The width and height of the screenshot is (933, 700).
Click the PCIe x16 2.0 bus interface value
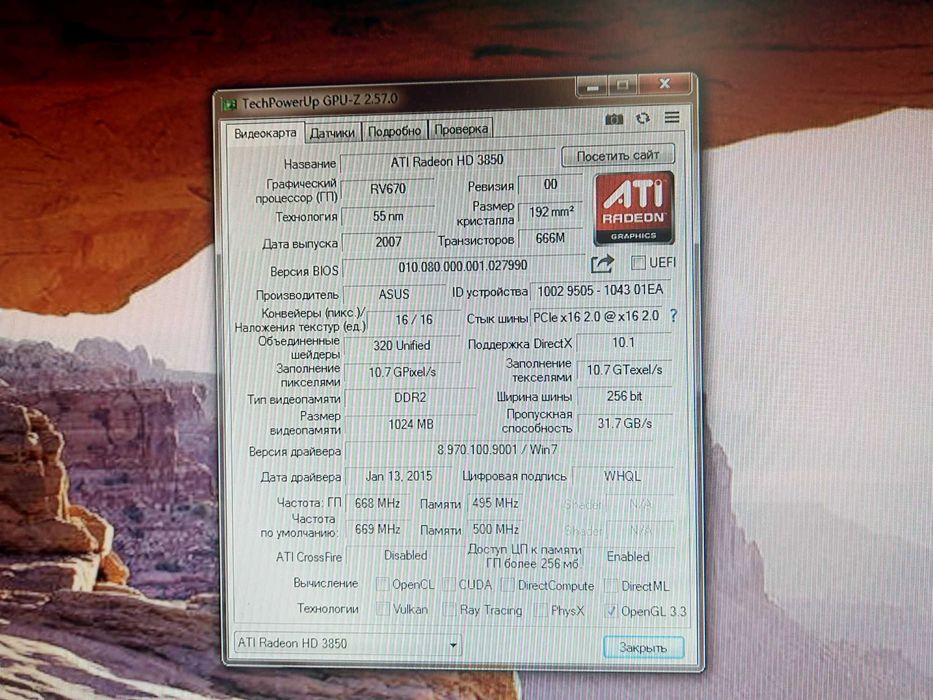pos(596,317)
